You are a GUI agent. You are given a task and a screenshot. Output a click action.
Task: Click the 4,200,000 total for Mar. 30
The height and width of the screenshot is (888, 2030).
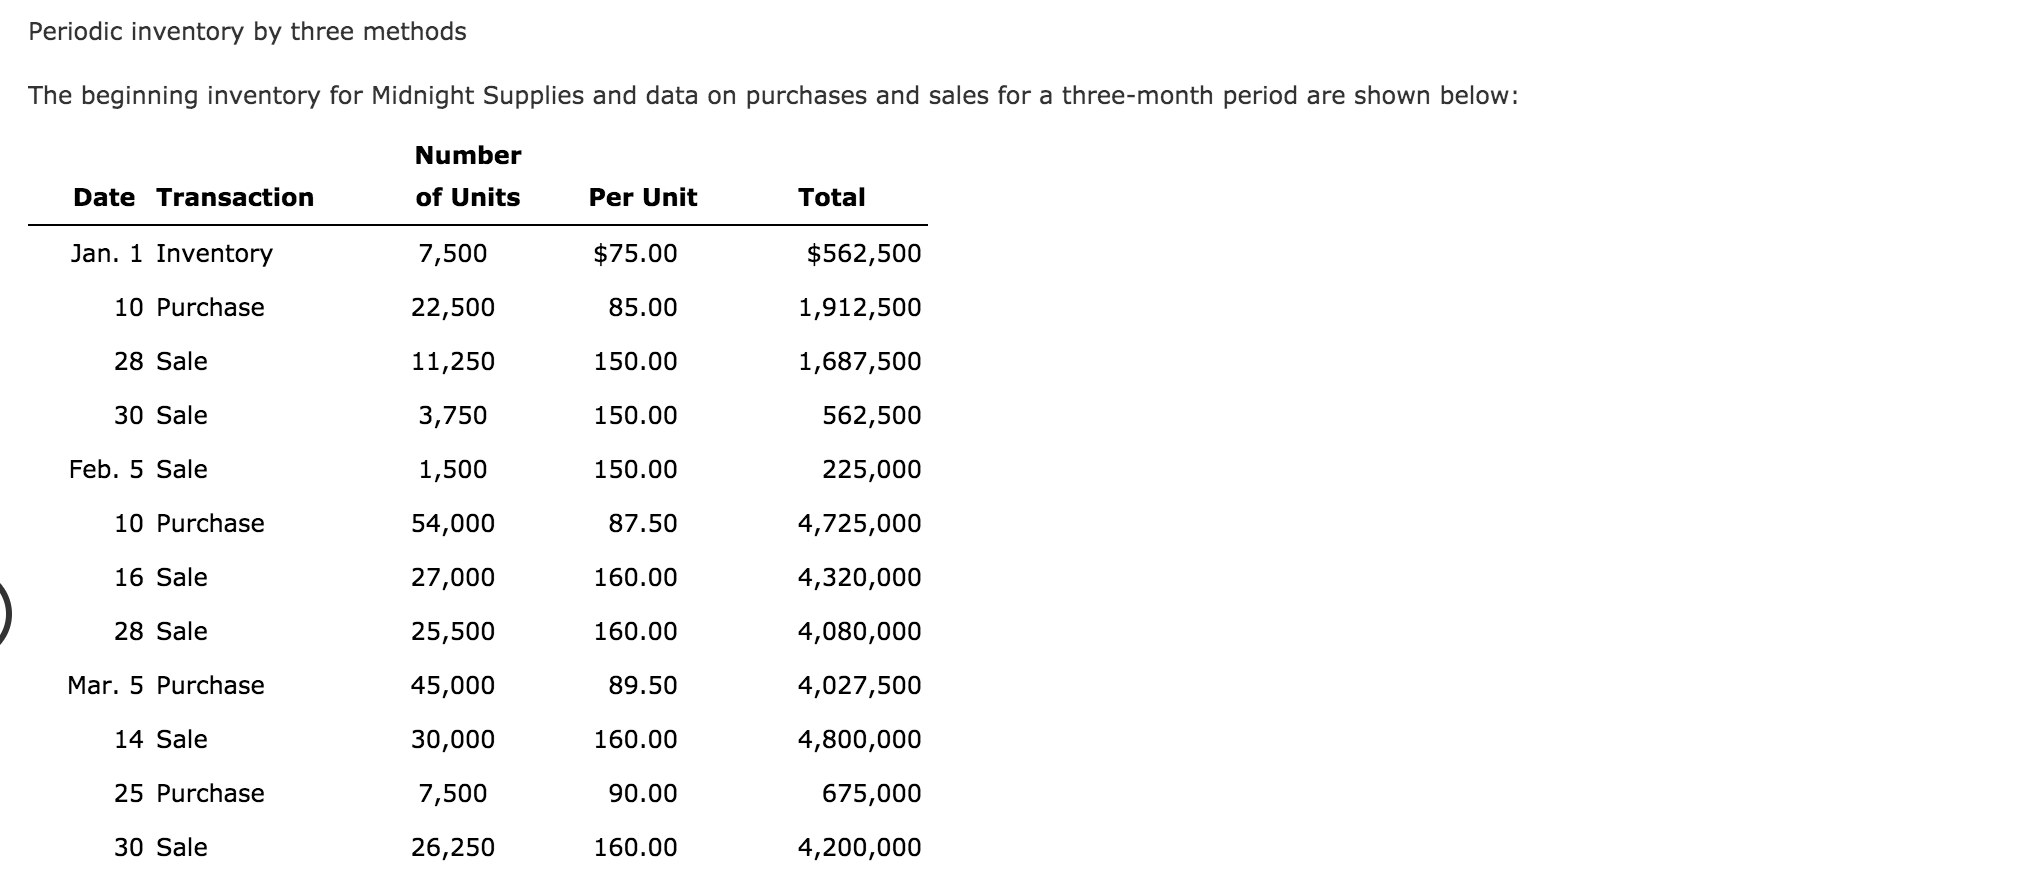point(859,847)
